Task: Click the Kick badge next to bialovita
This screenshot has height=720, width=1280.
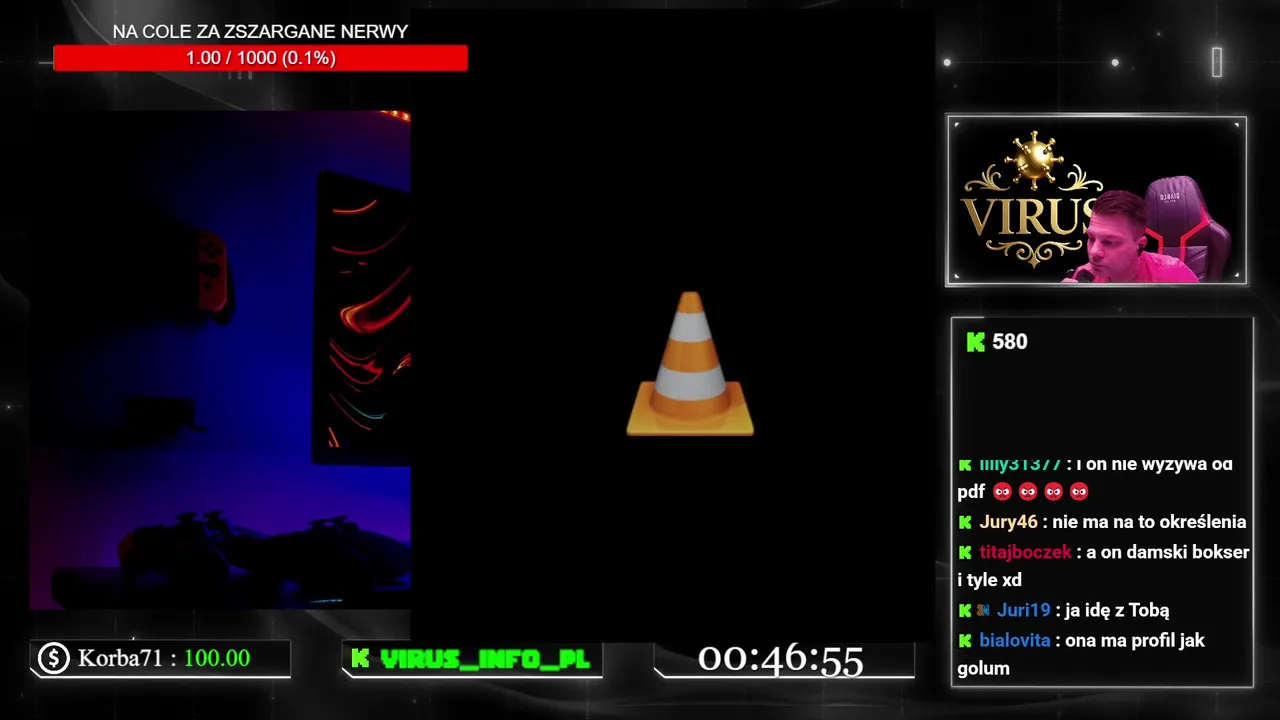Action: 965,640
